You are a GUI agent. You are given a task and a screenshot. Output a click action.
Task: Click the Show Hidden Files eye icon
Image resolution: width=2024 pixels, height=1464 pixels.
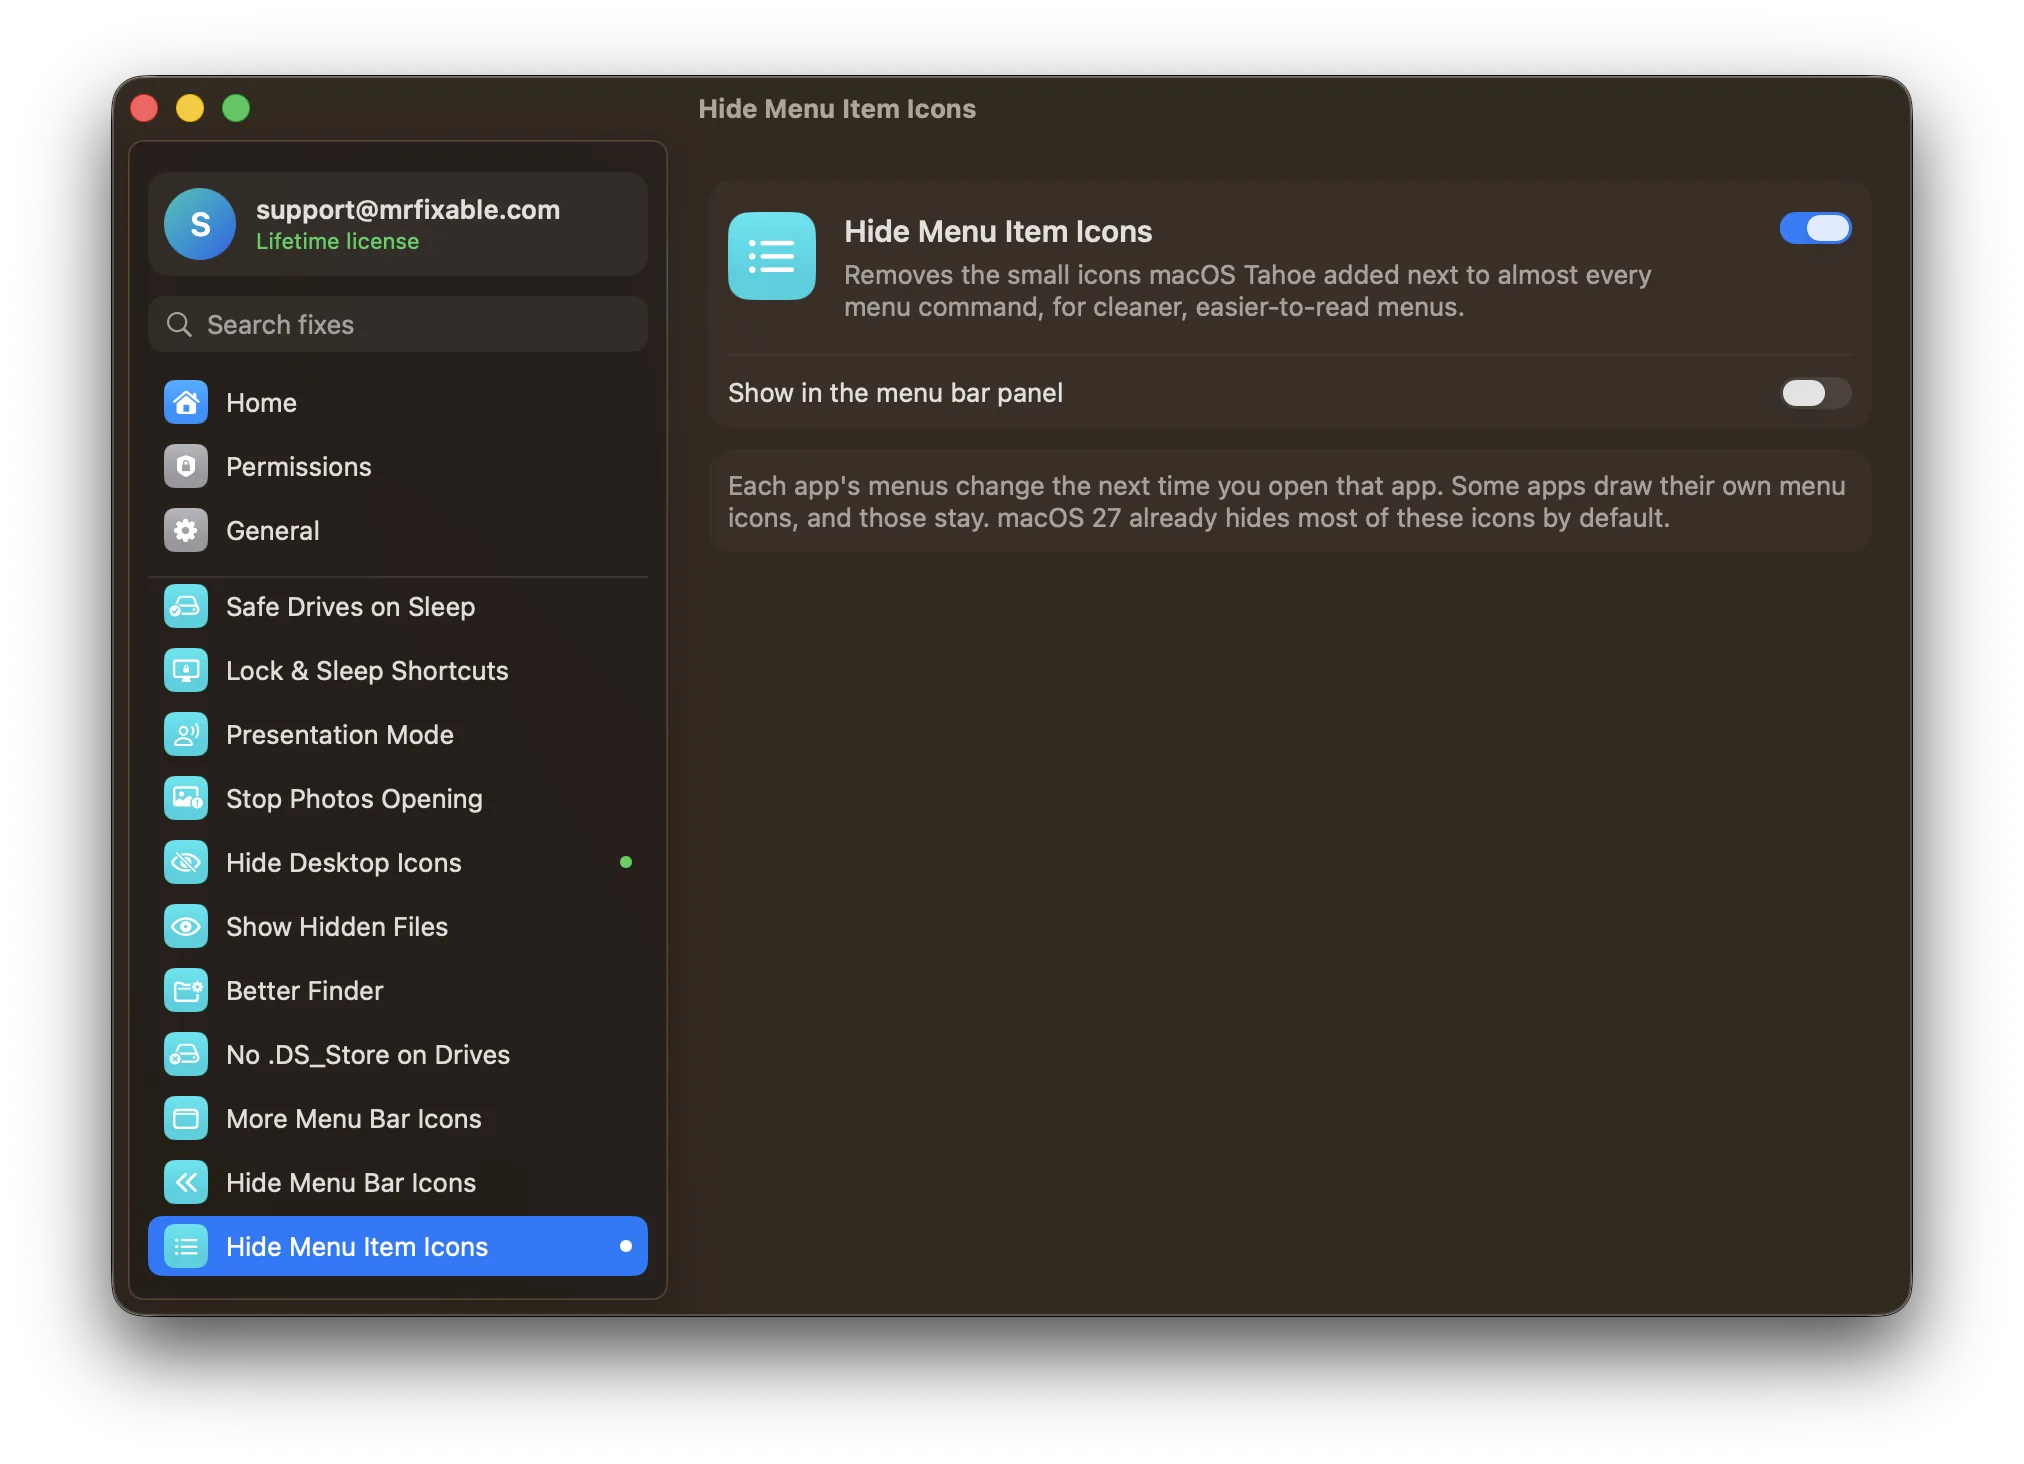186,926
